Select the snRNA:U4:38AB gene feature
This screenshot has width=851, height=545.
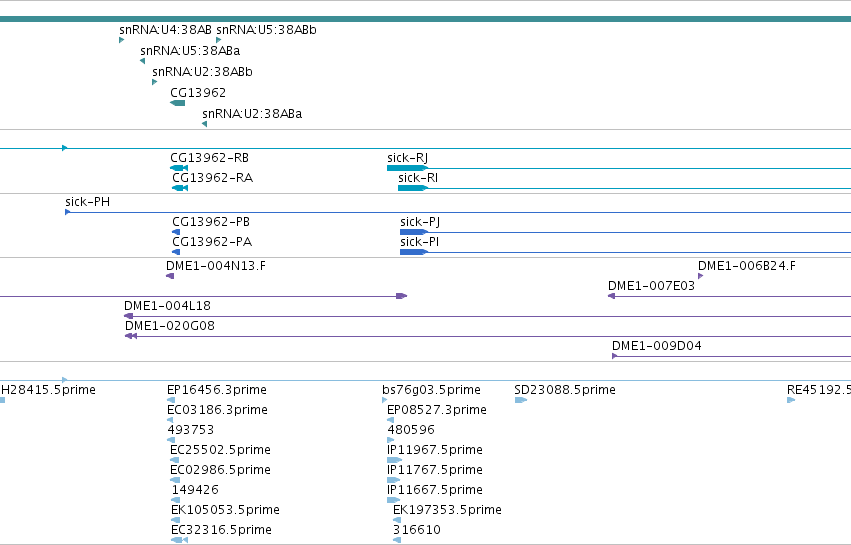click(122, 40)
